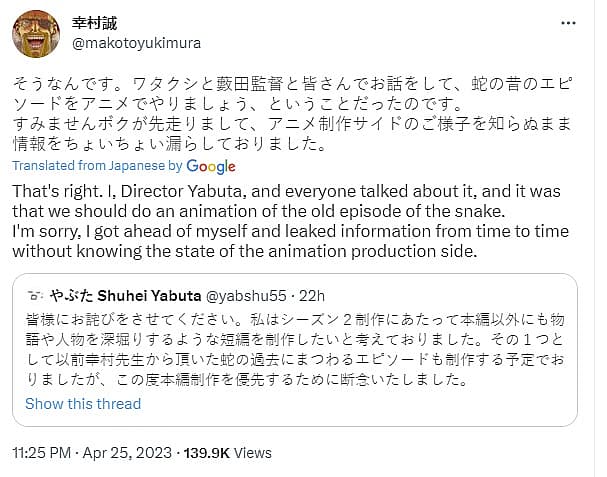Click Japanese text line beginning そうなんです
The width and height of the screenshot is (607, 477).
tap(292, 84)
